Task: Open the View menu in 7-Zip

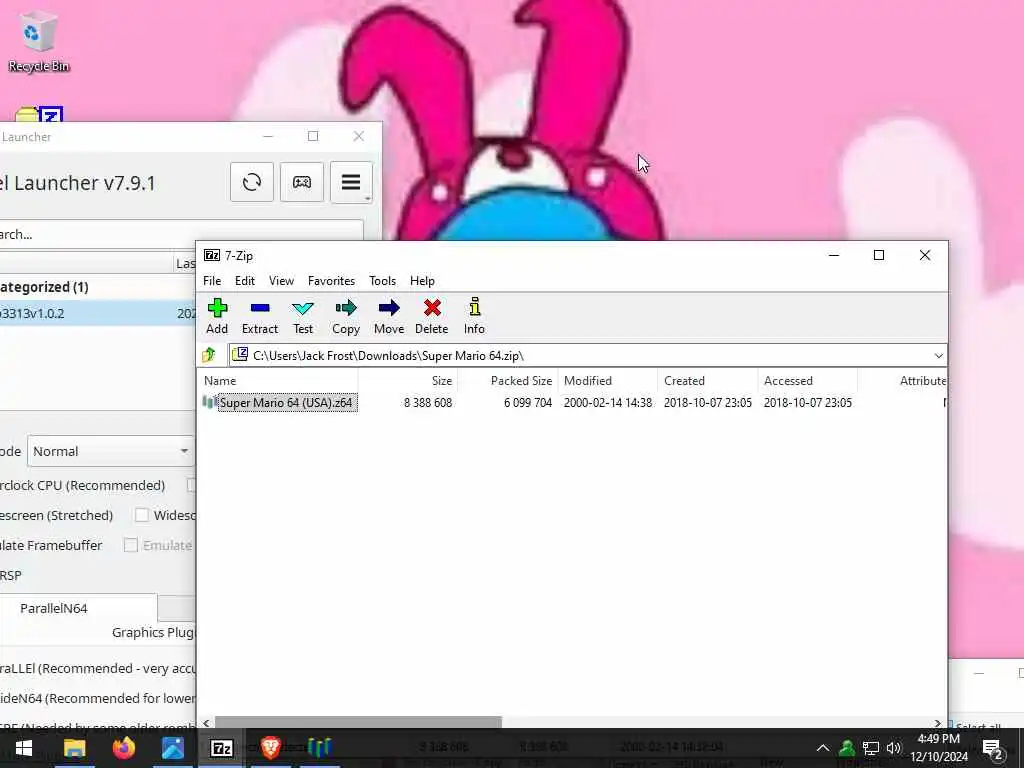Action: coord(281,281)
